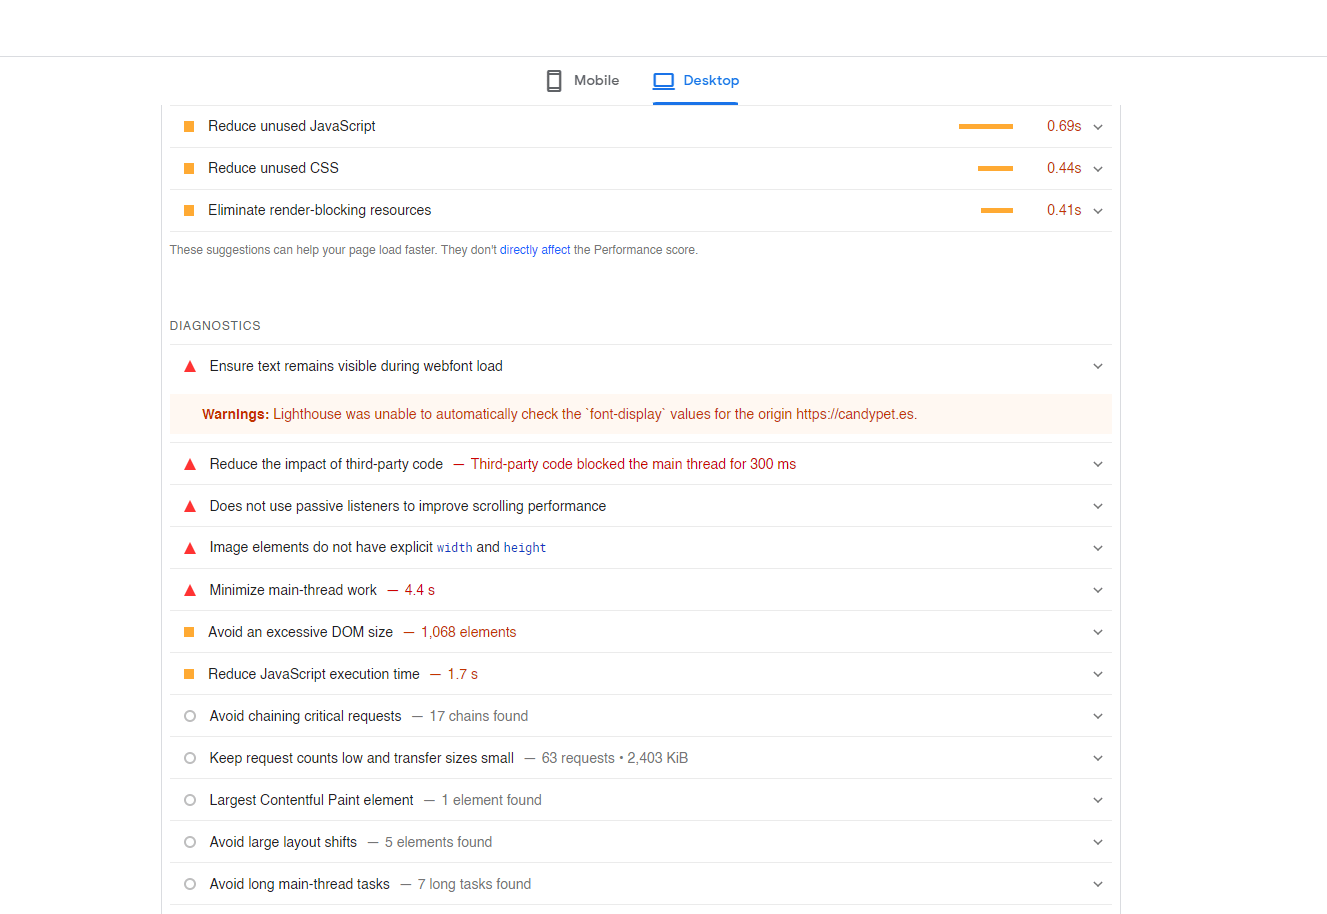Switch to the Mobile tab
The width and height of the screenshot is (1327, 914).
tap(583, 81)
